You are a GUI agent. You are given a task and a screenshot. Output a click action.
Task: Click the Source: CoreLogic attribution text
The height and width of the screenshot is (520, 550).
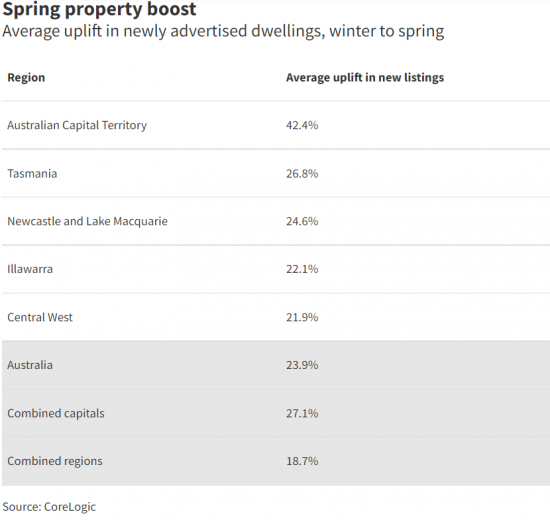pyautogui.click(x=49, y=507)
